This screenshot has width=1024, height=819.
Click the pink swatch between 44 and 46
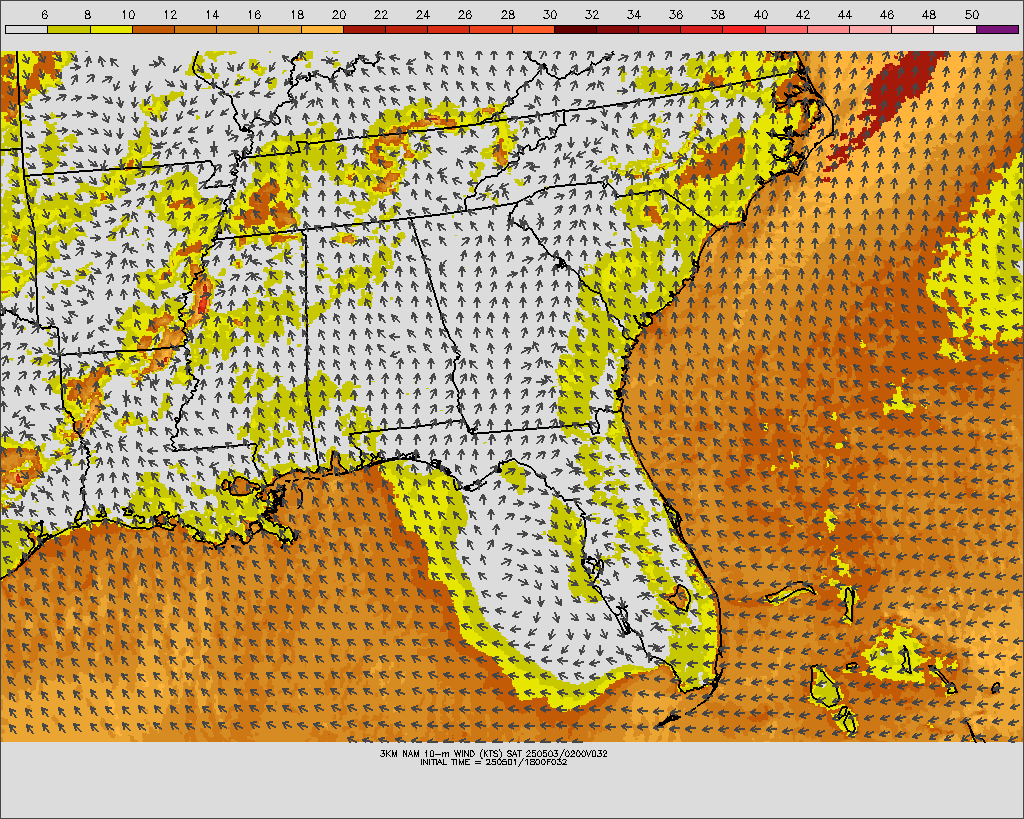point(871,29)
